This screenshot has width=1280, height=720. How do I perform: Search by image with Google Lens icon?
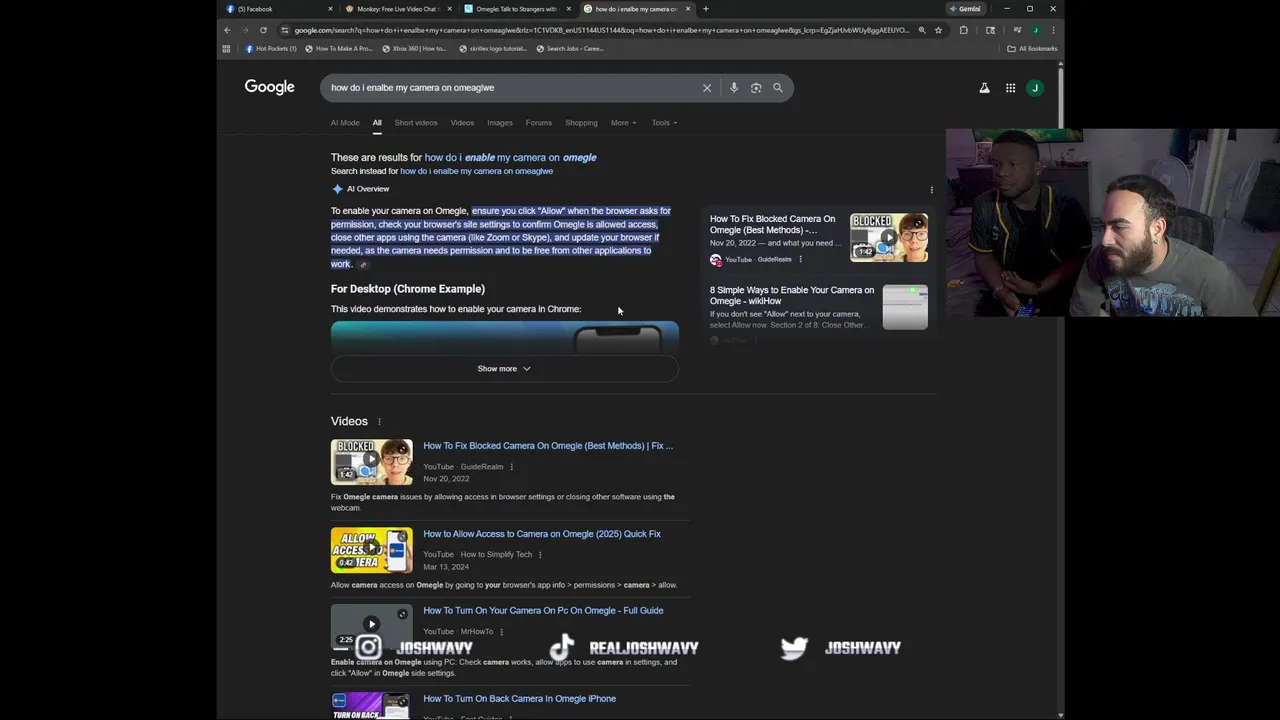756,87
